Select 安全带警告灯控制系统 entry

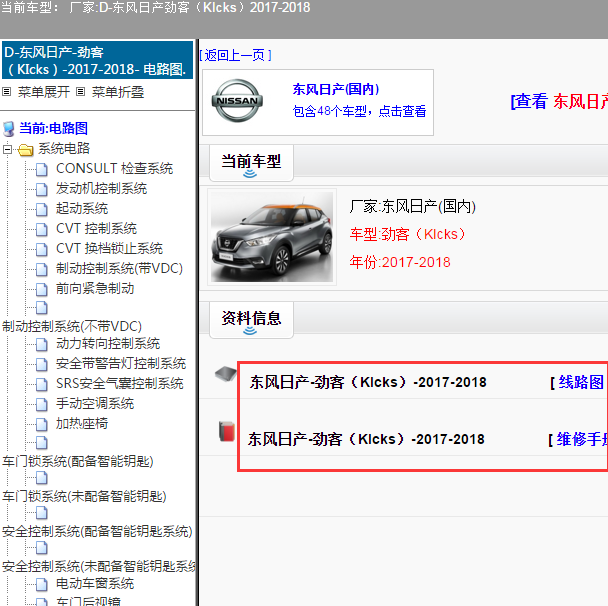tap(121, 364)
